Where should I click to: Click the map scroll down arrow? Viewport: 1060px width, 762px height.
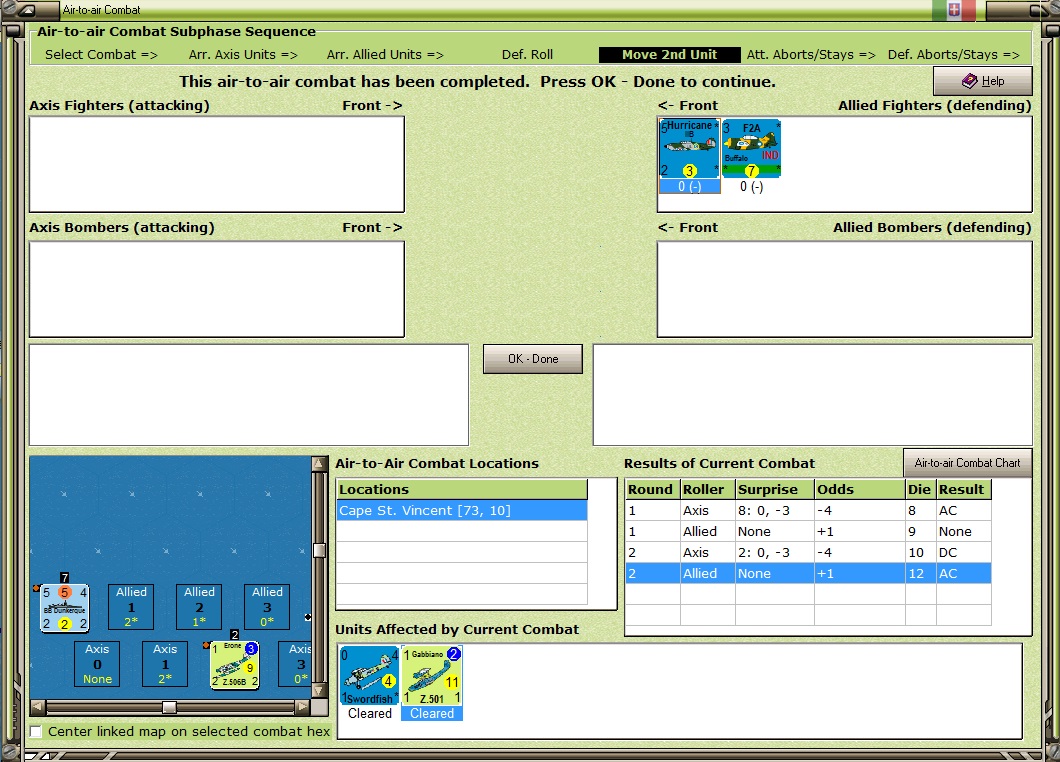pyautogui.click(x=318, y=690)
